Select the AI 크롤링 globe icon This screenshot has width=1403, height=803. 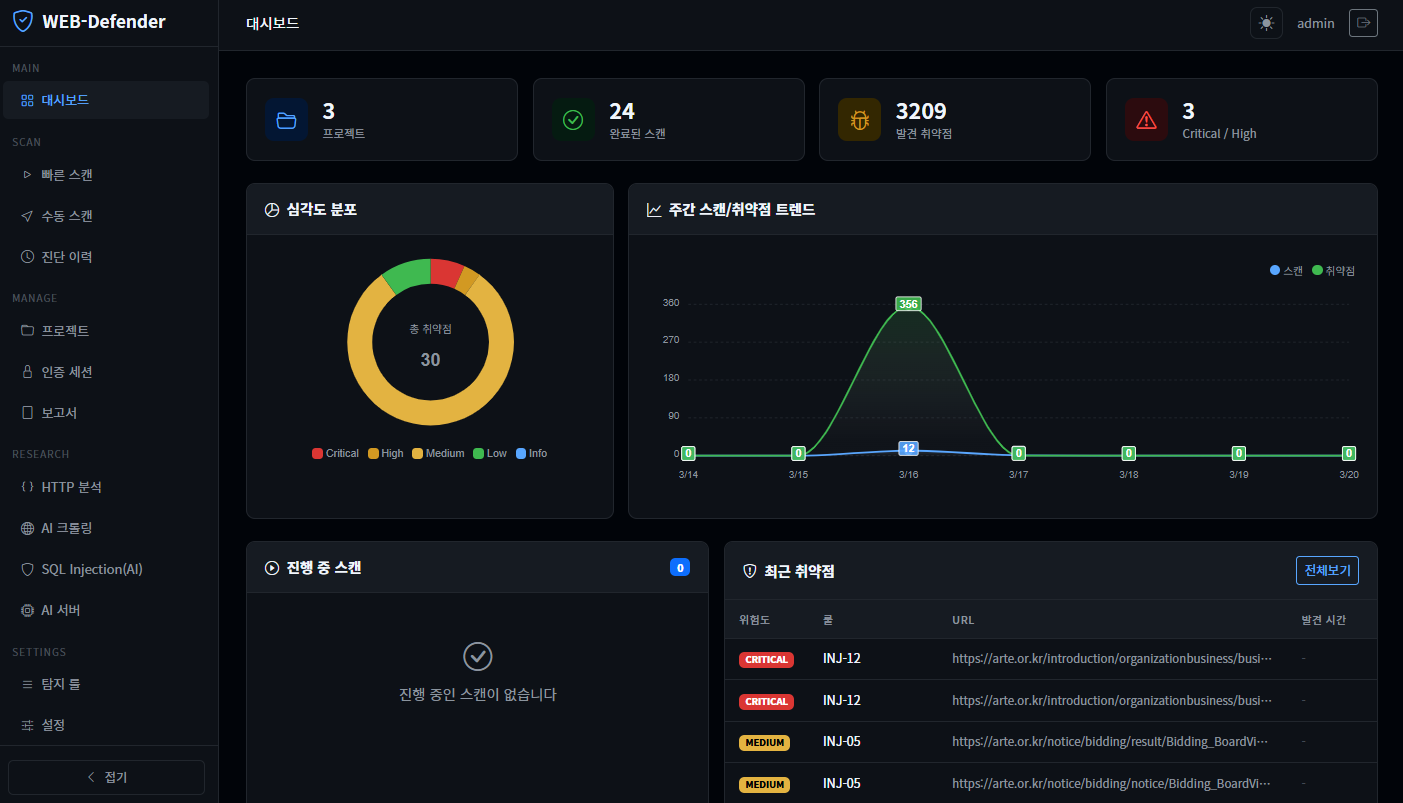pos(28,528)
